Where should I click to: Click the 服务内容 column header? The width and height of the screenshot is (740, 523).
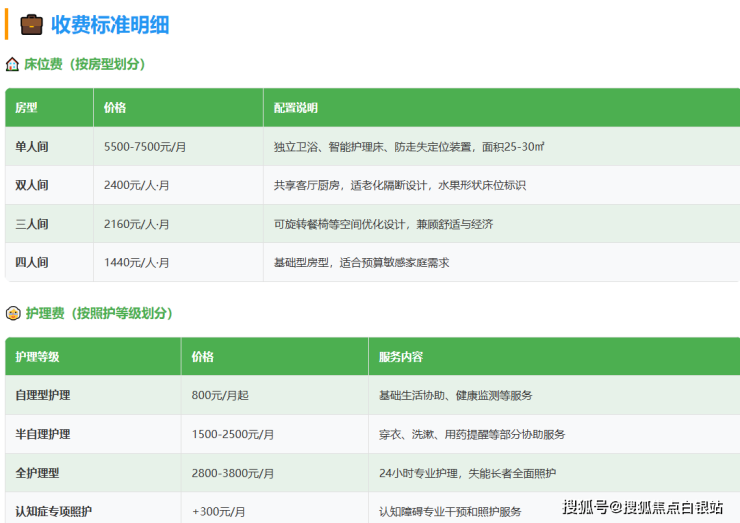[401, 357]
